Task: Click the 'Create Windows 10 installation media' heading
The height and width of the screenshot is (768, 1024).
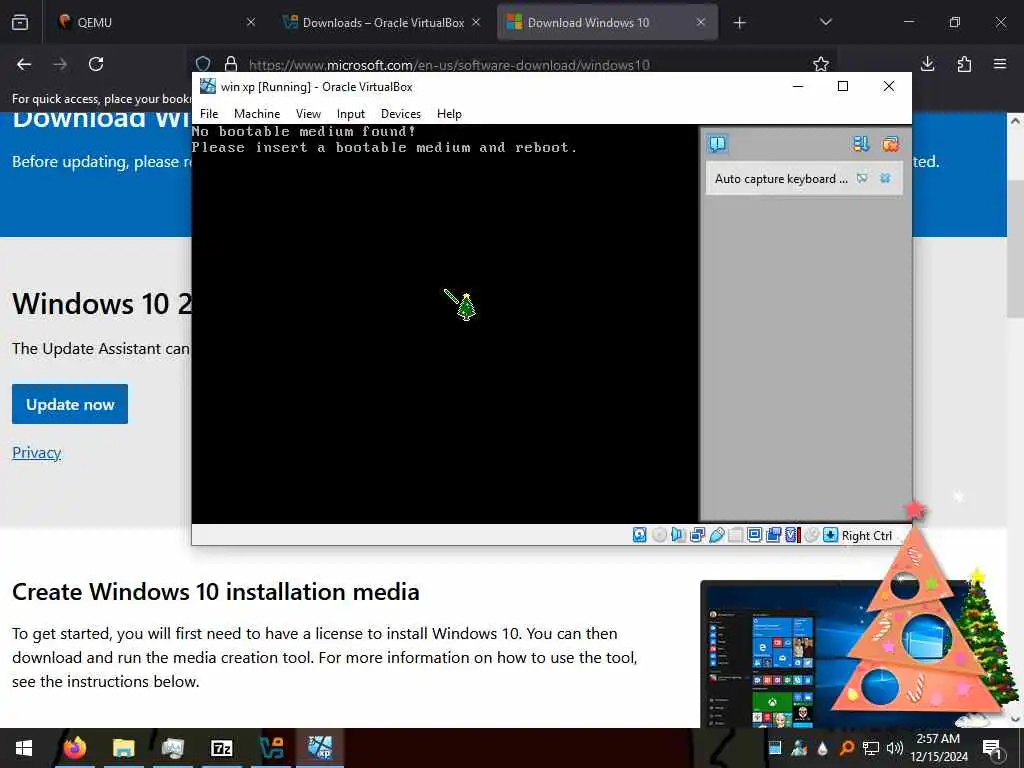Action: point(216,592)
